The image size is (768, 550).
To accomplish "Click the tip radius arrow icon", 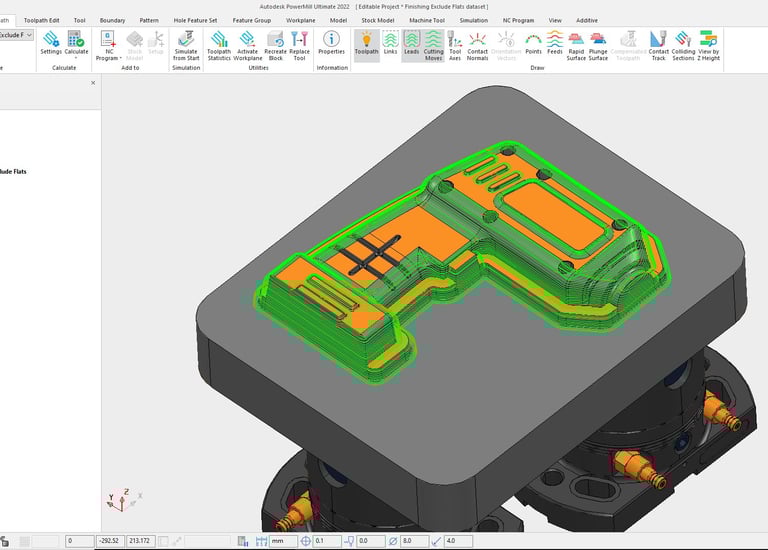I will tap(436, 541).
